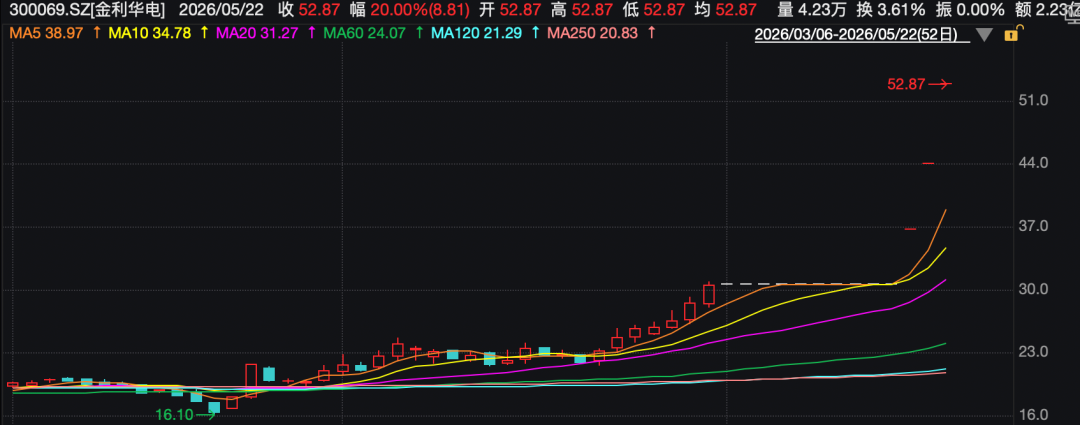The image size is (1080, 425).
Task: Click the closing price 收 52.87
Action: tap(310, 10)
